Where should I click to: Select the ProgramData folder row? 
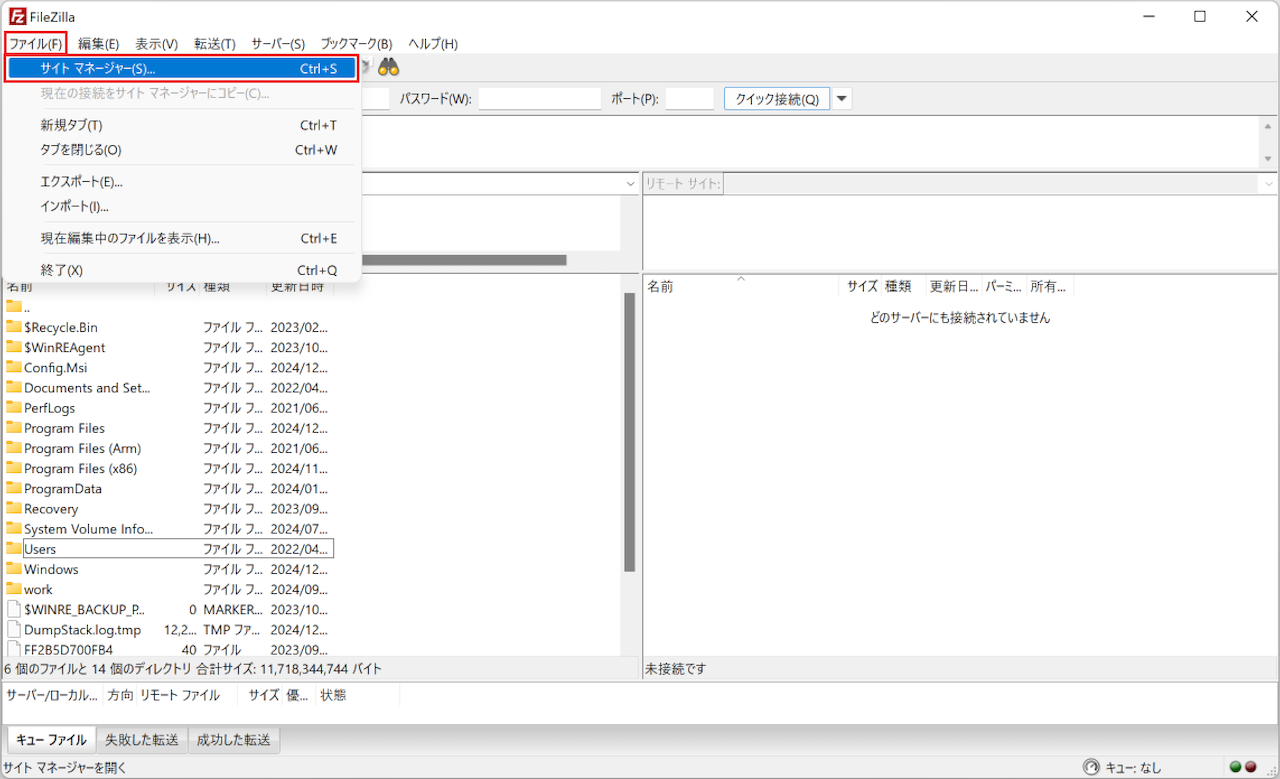click(x=169, y=488)
